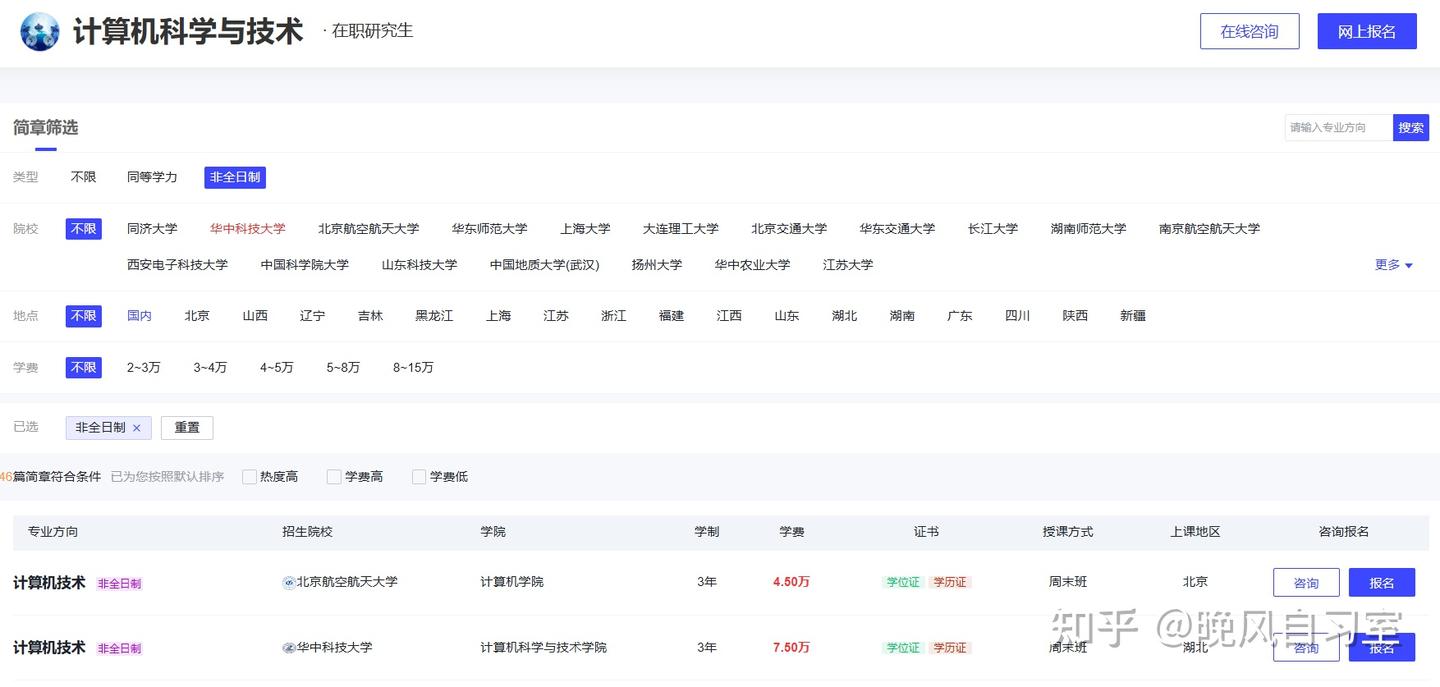Filter by school 南京航空航天大学

tap(1210, 229)
